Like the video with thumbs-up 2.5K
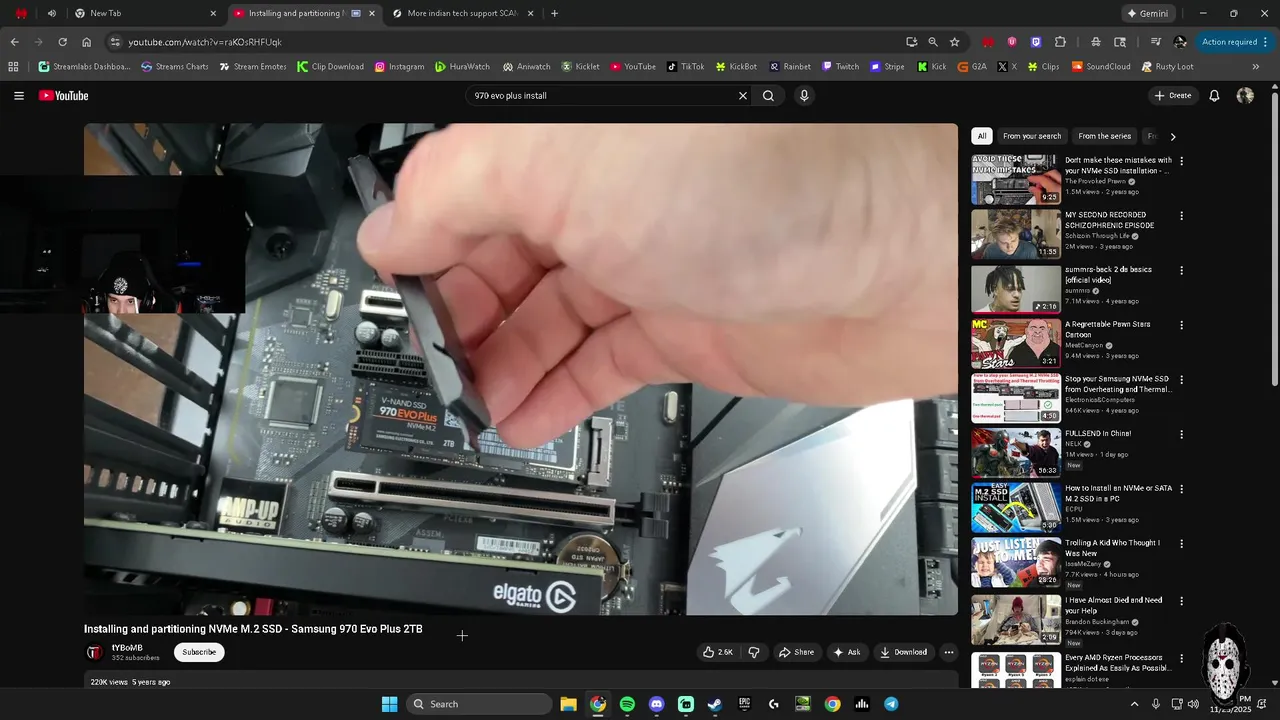The image size is (1280, 720). coord(718,652)
